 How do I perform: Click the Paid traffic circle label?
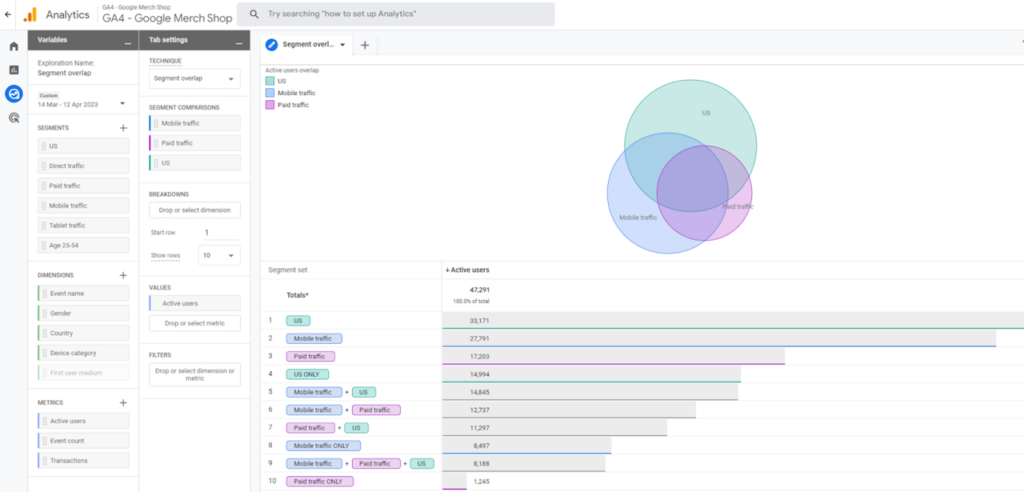738,206
